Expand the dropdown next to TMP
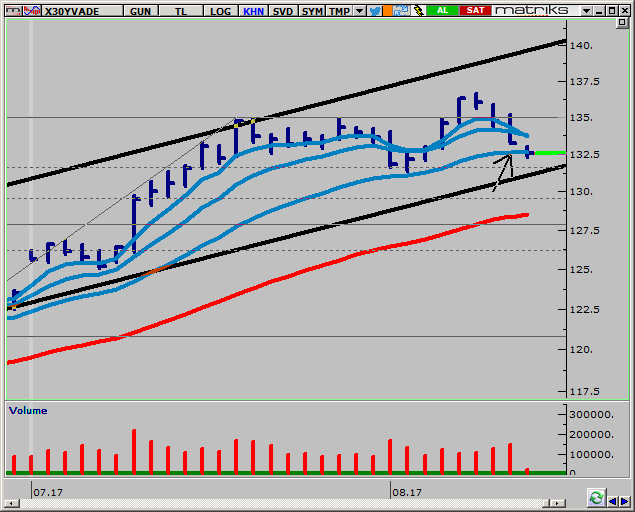This screenshot has width=635, height=512. pyautogui.click(x=359, y=11)
